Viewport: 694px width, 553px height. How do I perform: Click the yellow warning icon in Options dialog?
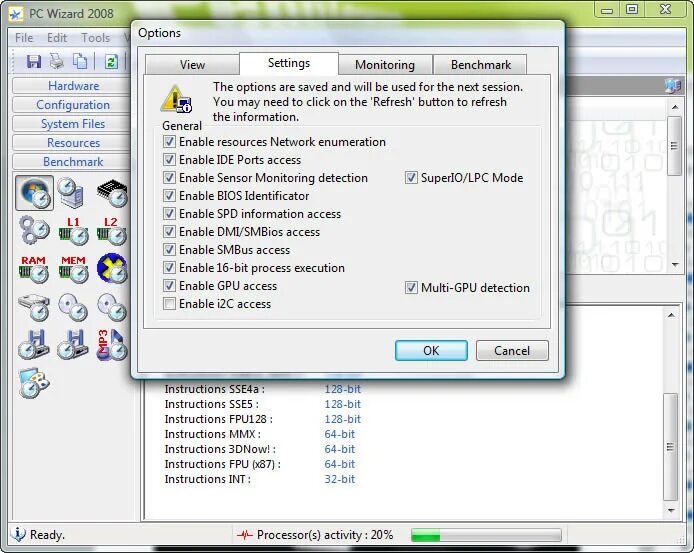[176, 99]
